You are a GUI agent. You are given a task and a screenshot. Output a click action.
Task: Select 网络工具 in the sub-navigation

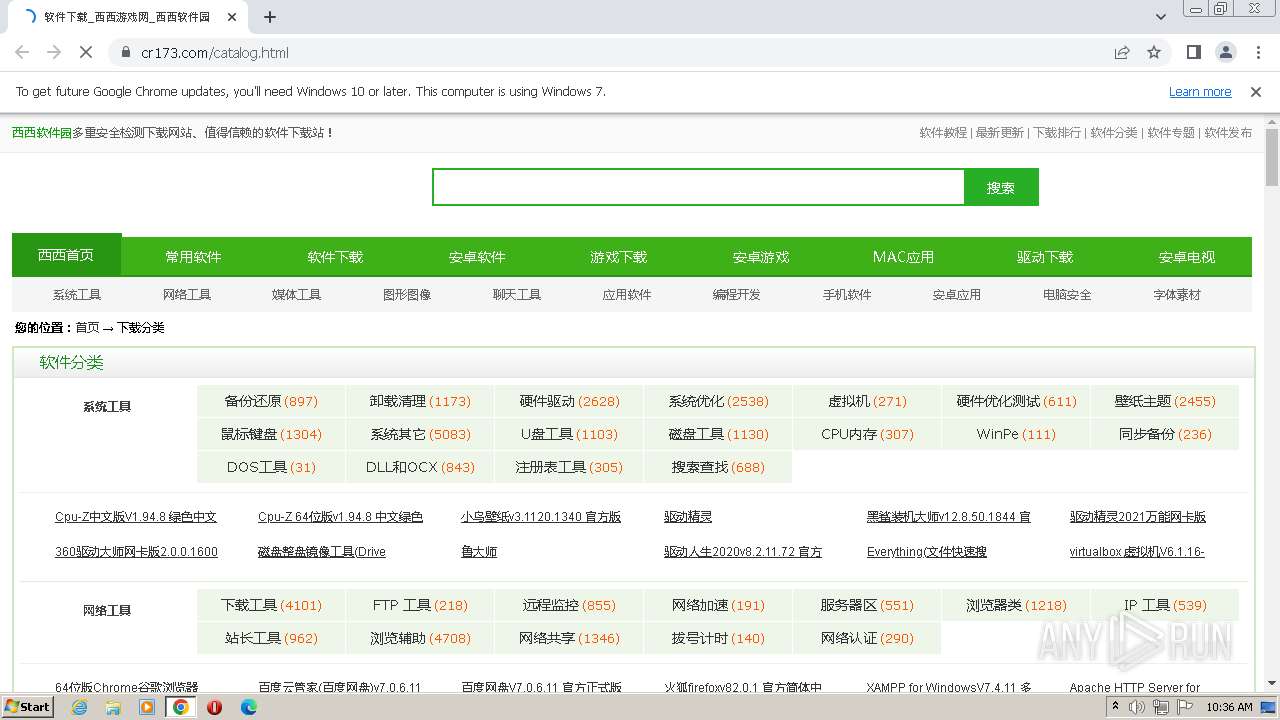coord(187,295)
